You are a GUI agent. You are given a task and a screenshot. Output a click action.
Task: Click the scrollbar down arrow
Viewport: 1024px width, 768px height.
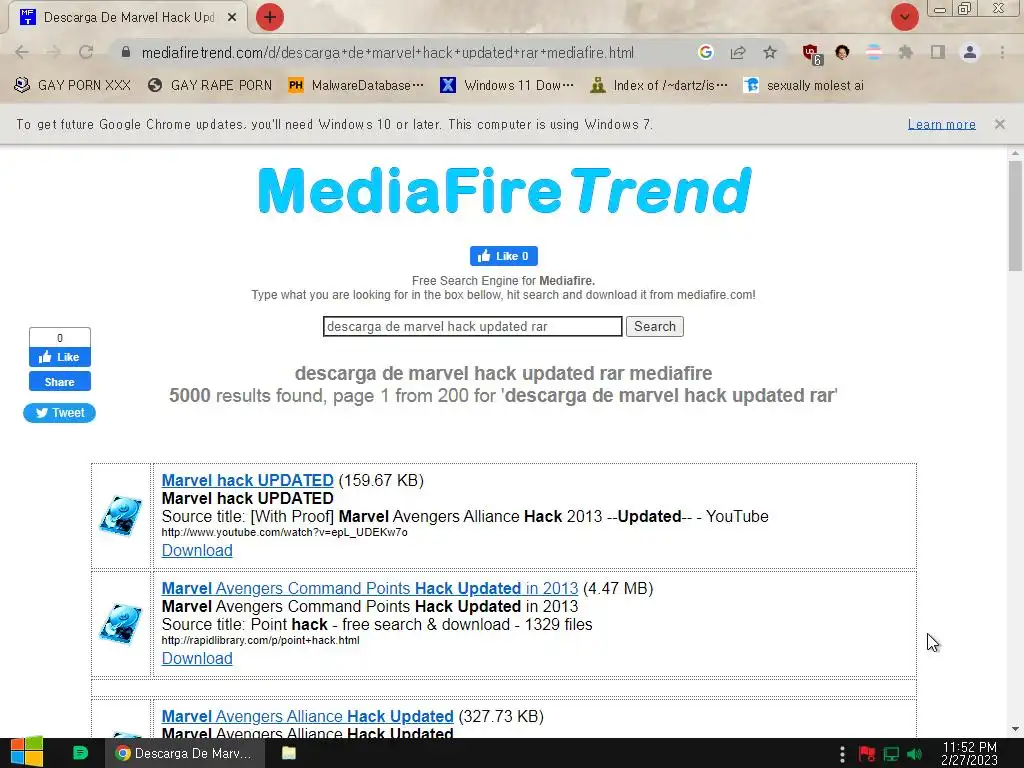point(1015,729)
